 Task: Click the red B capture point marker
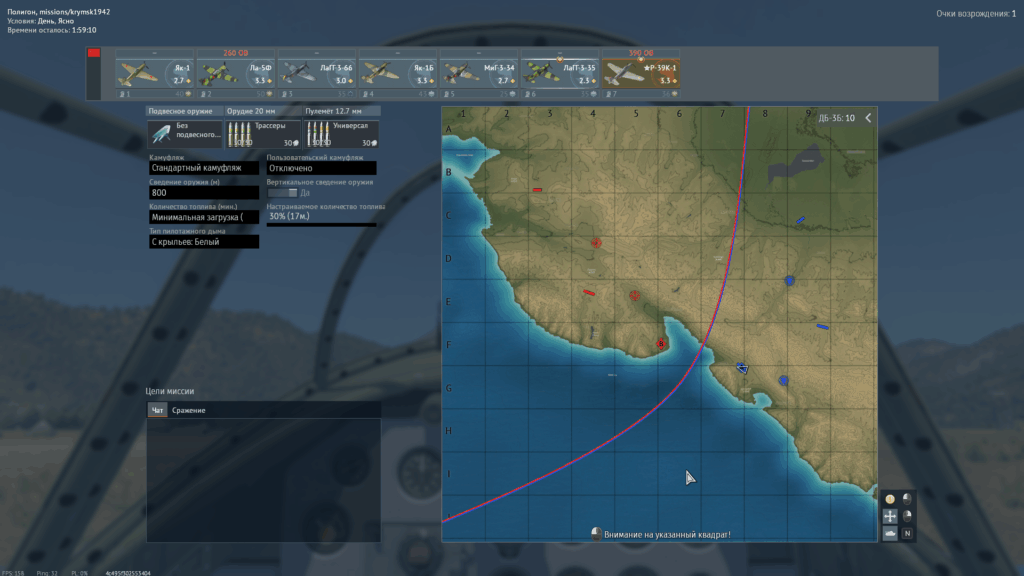pos(661,344)
